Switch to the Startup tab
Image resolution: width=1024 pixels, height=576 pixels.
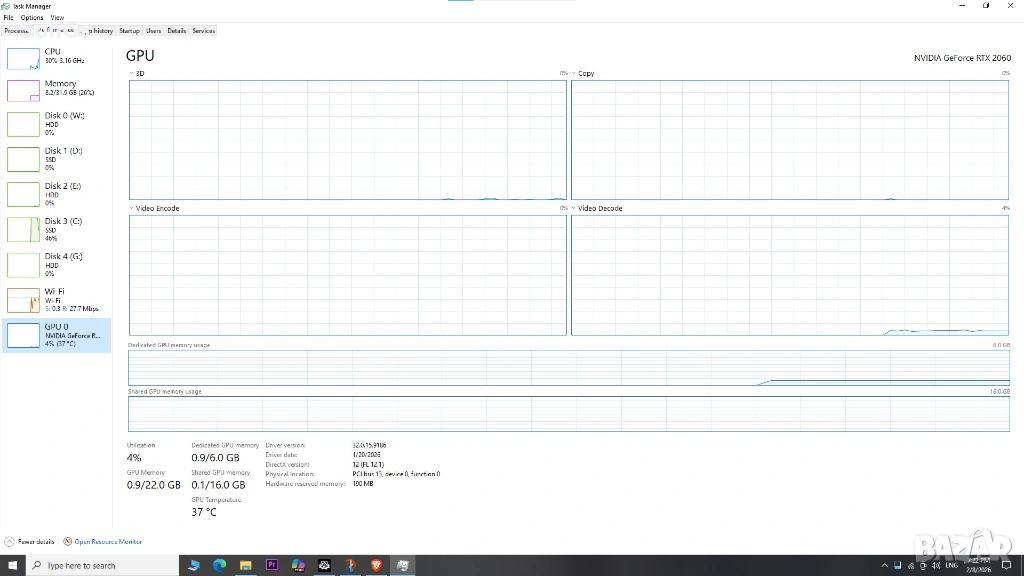(x=130, y=31)
